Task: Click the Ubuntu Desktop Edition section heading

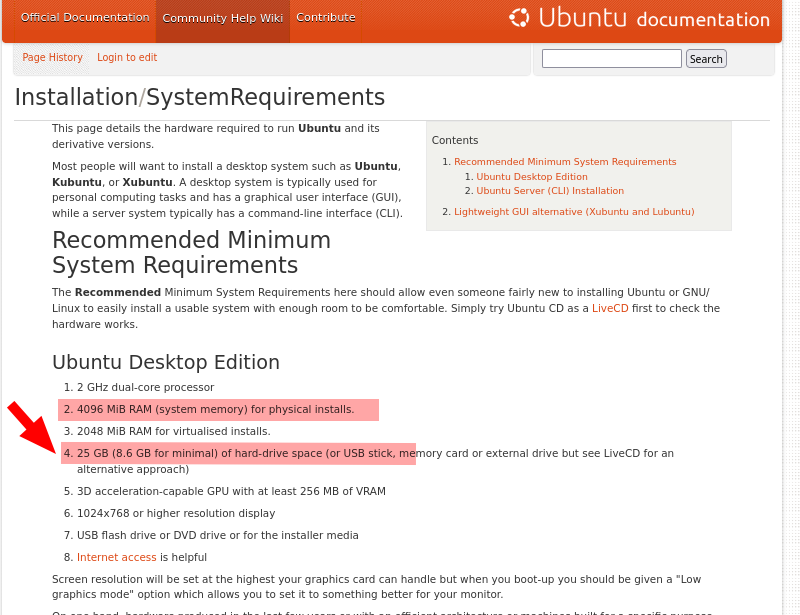Action: click(165, 362)
